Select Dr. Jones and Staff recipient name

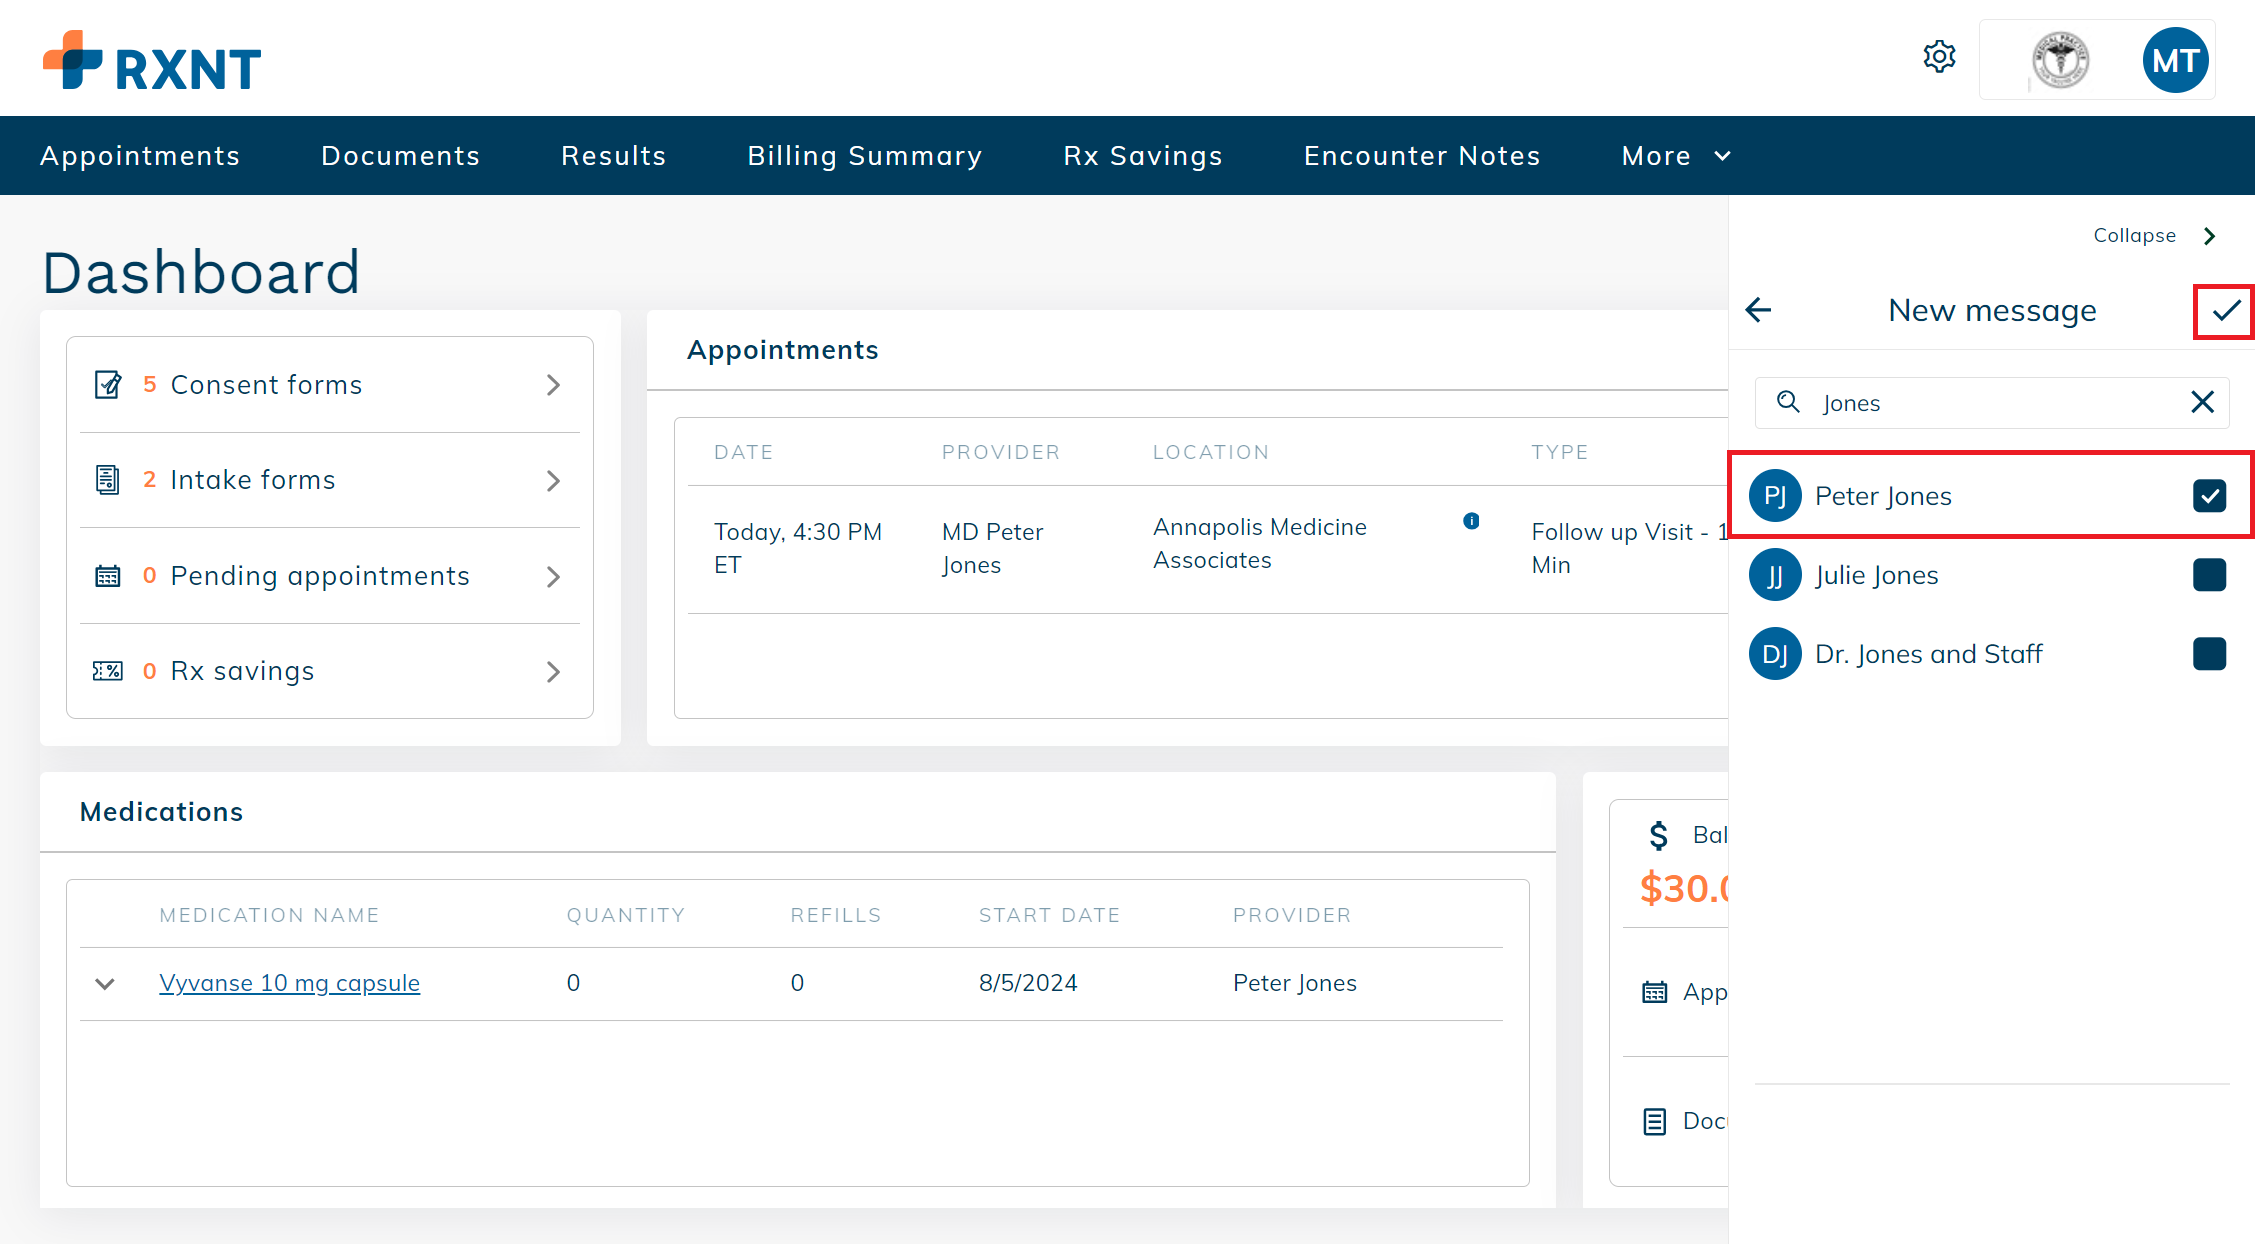pos(1928,654)
